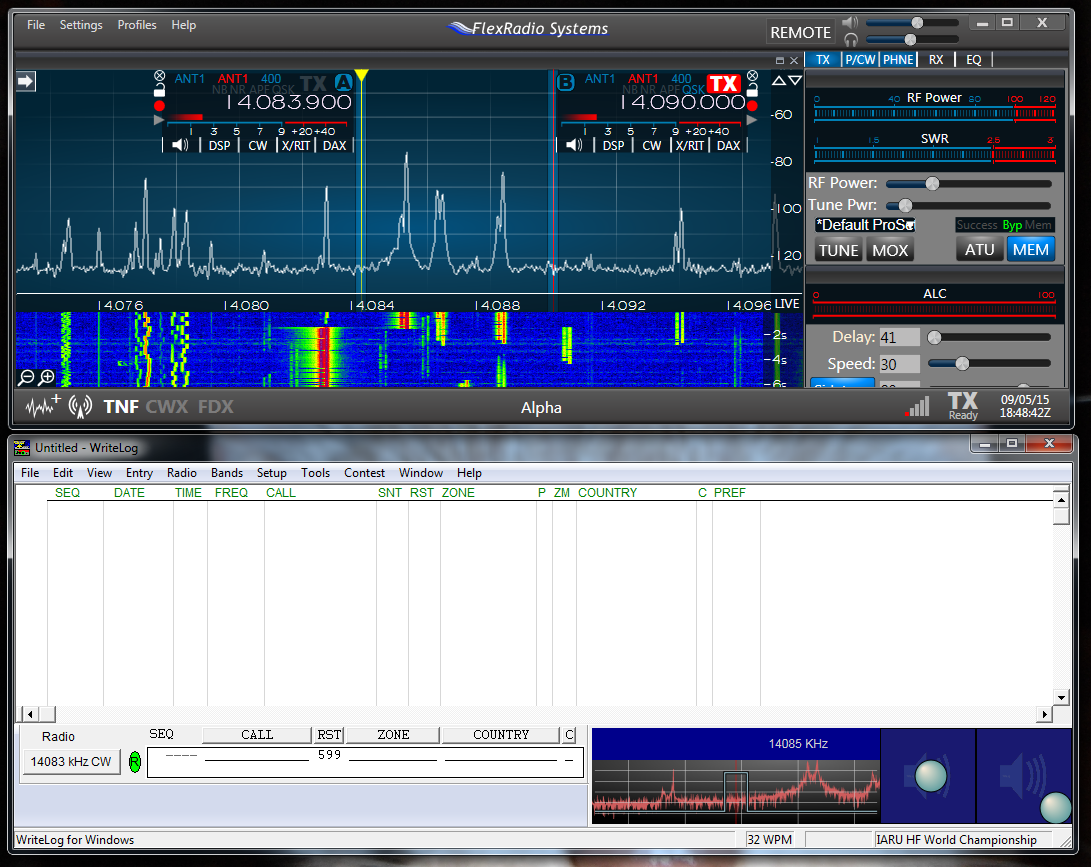Viewport: 1091px width, 867px height.
Task: Open the DSP menu for slice B
Action: tap(613, 145)
